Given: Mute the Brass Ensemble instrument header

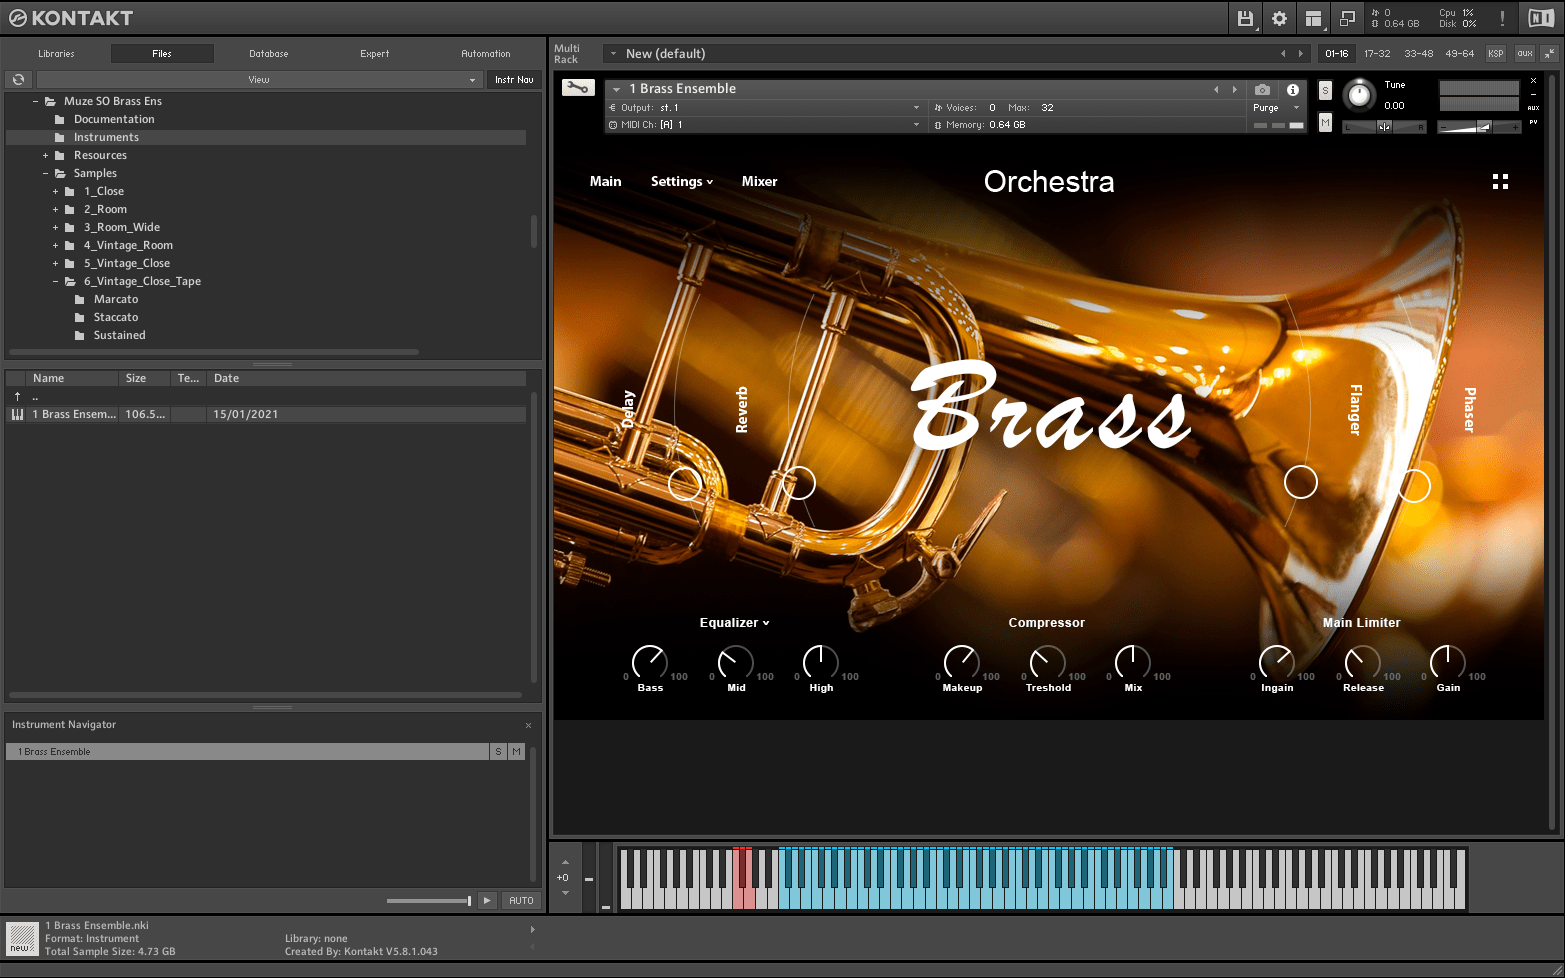Looking at the screenshot, I should (x=1325, y=122).
